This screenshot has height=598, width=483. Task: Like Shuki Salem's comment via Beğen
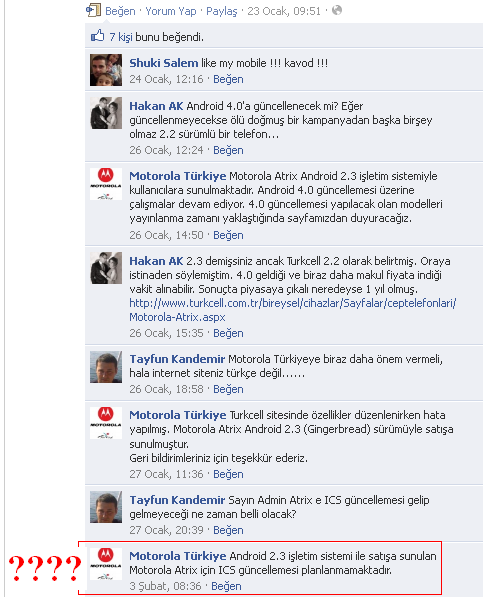(228, 79)
